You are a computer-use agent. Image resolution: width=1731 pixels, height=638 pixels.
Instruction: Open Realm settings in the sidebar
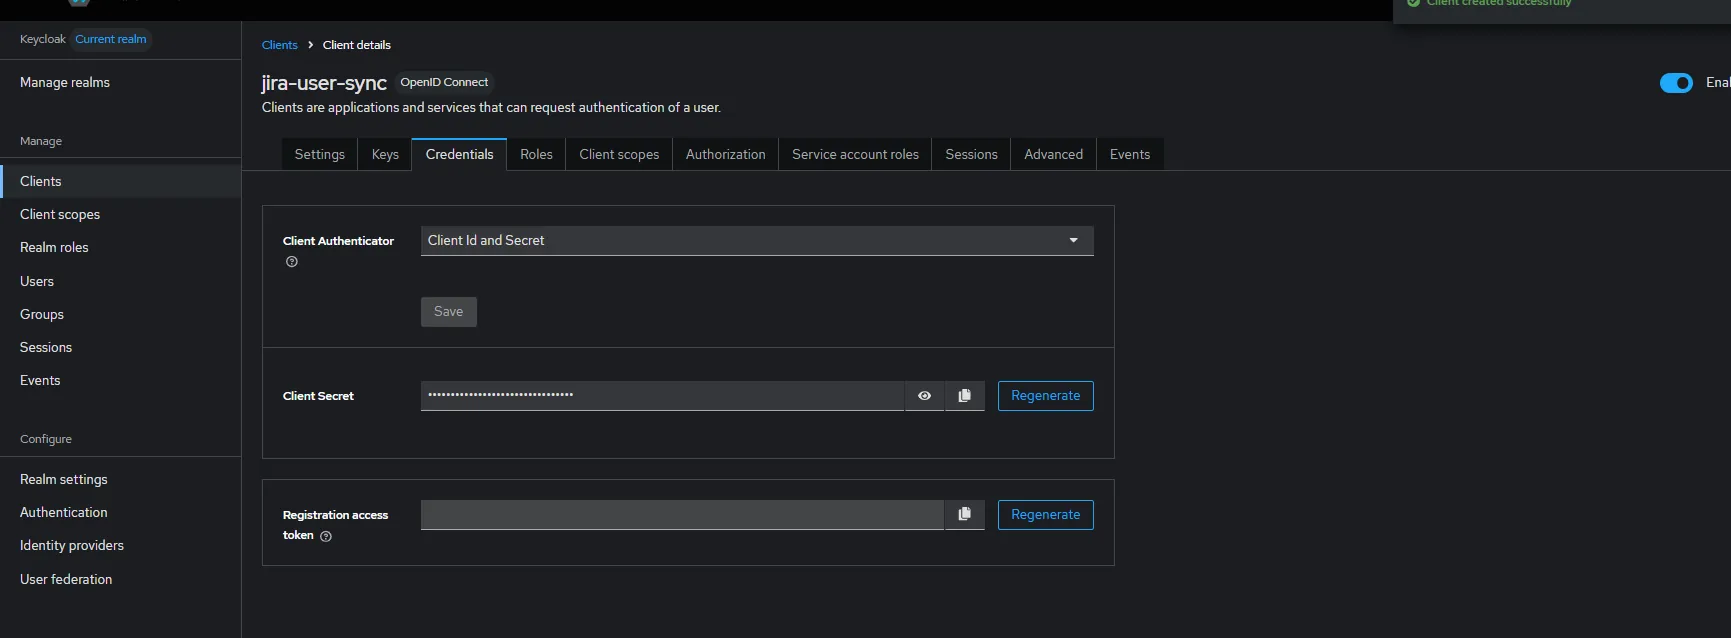coord(120,479)
